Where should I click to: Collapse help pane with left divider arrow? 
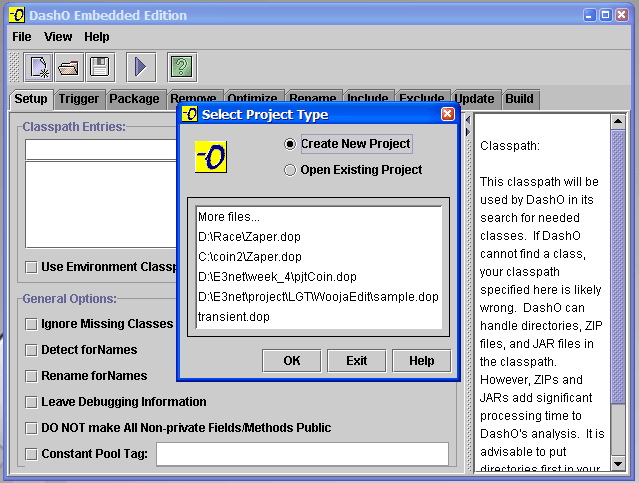coord(468,120)
